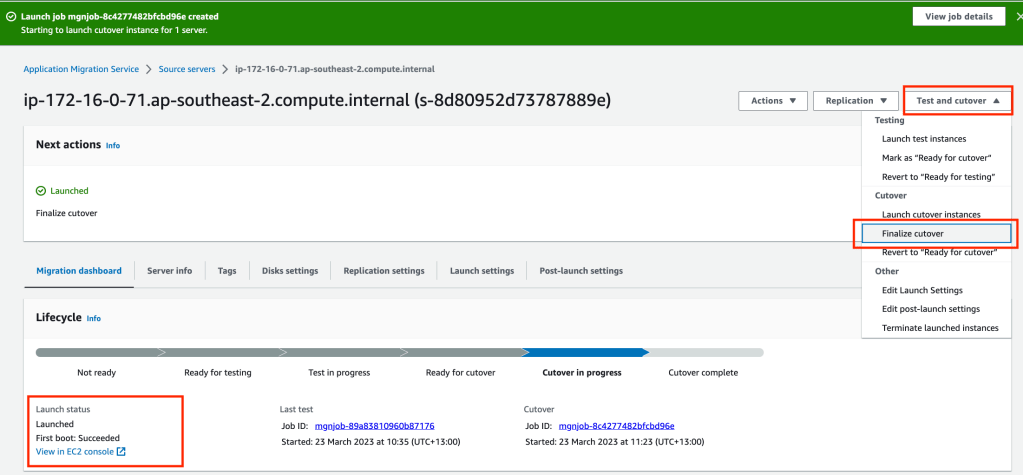Go to the Post-launch settings tab

pyautogui.click(x=580, y=271)
